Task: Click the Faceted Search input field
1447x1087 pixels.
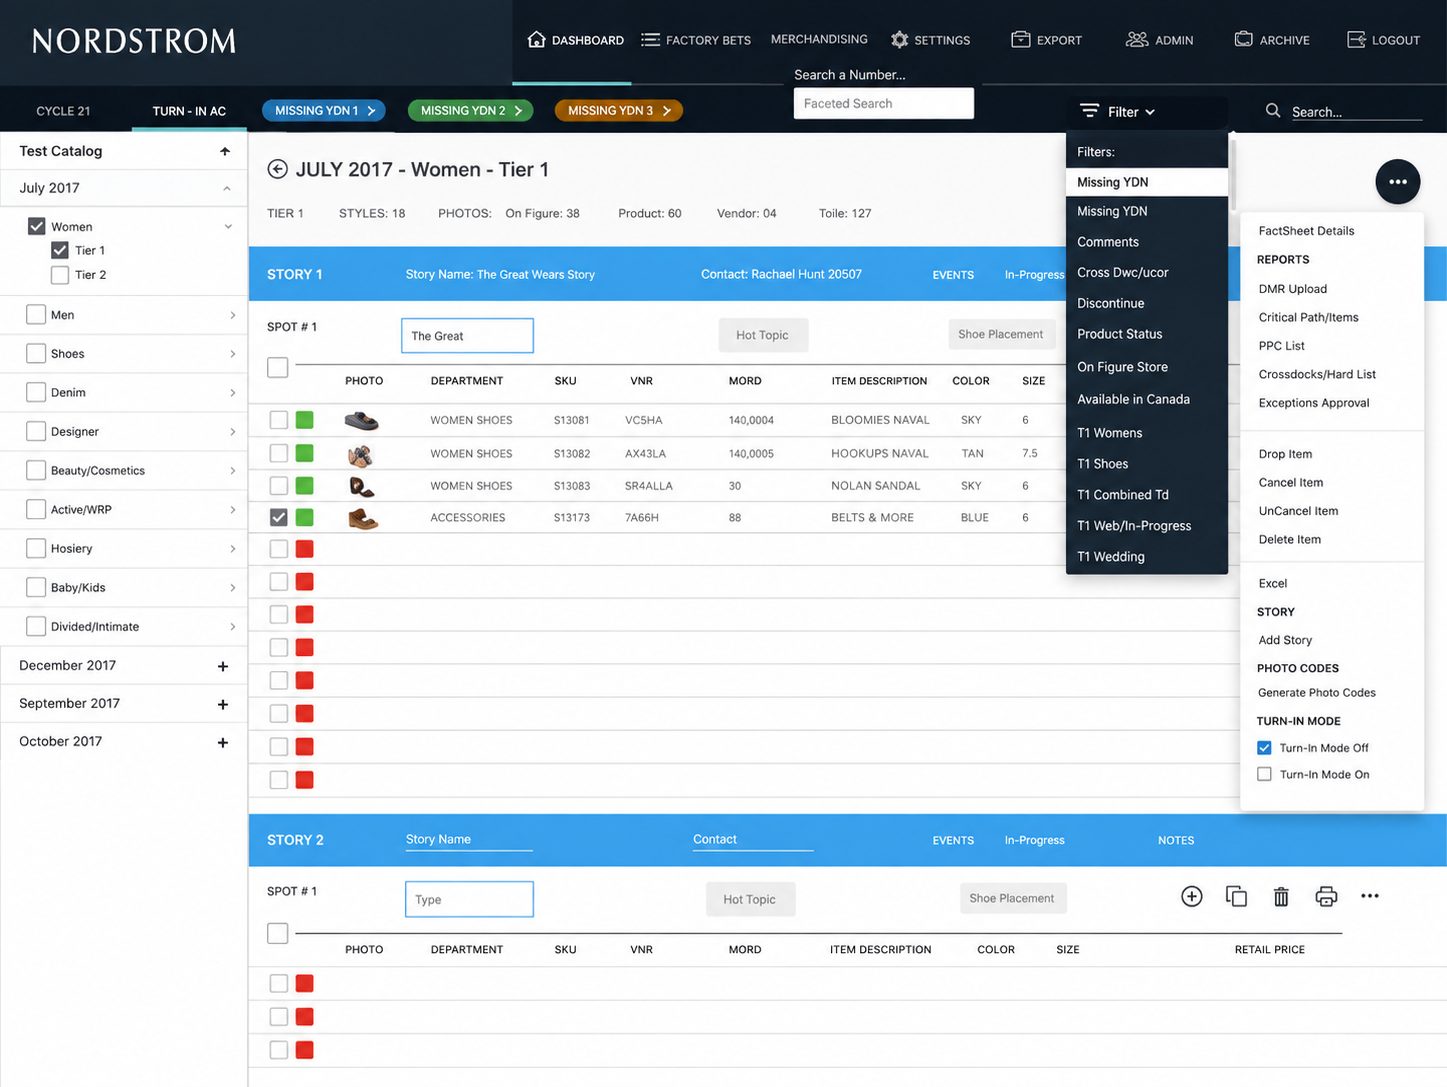Action: pyautogui.click(x=884, y=103)
